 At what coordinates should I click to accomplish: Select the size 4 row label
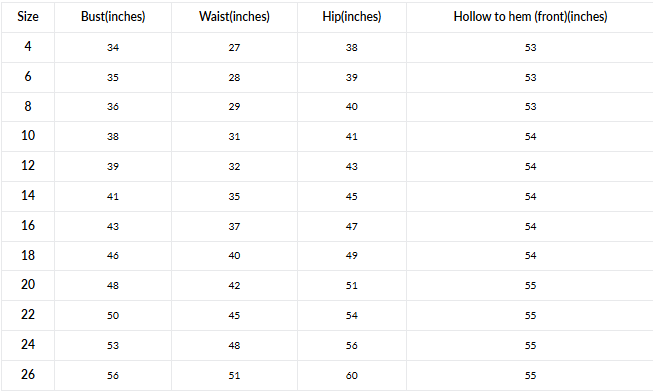[x=28, y=46]
